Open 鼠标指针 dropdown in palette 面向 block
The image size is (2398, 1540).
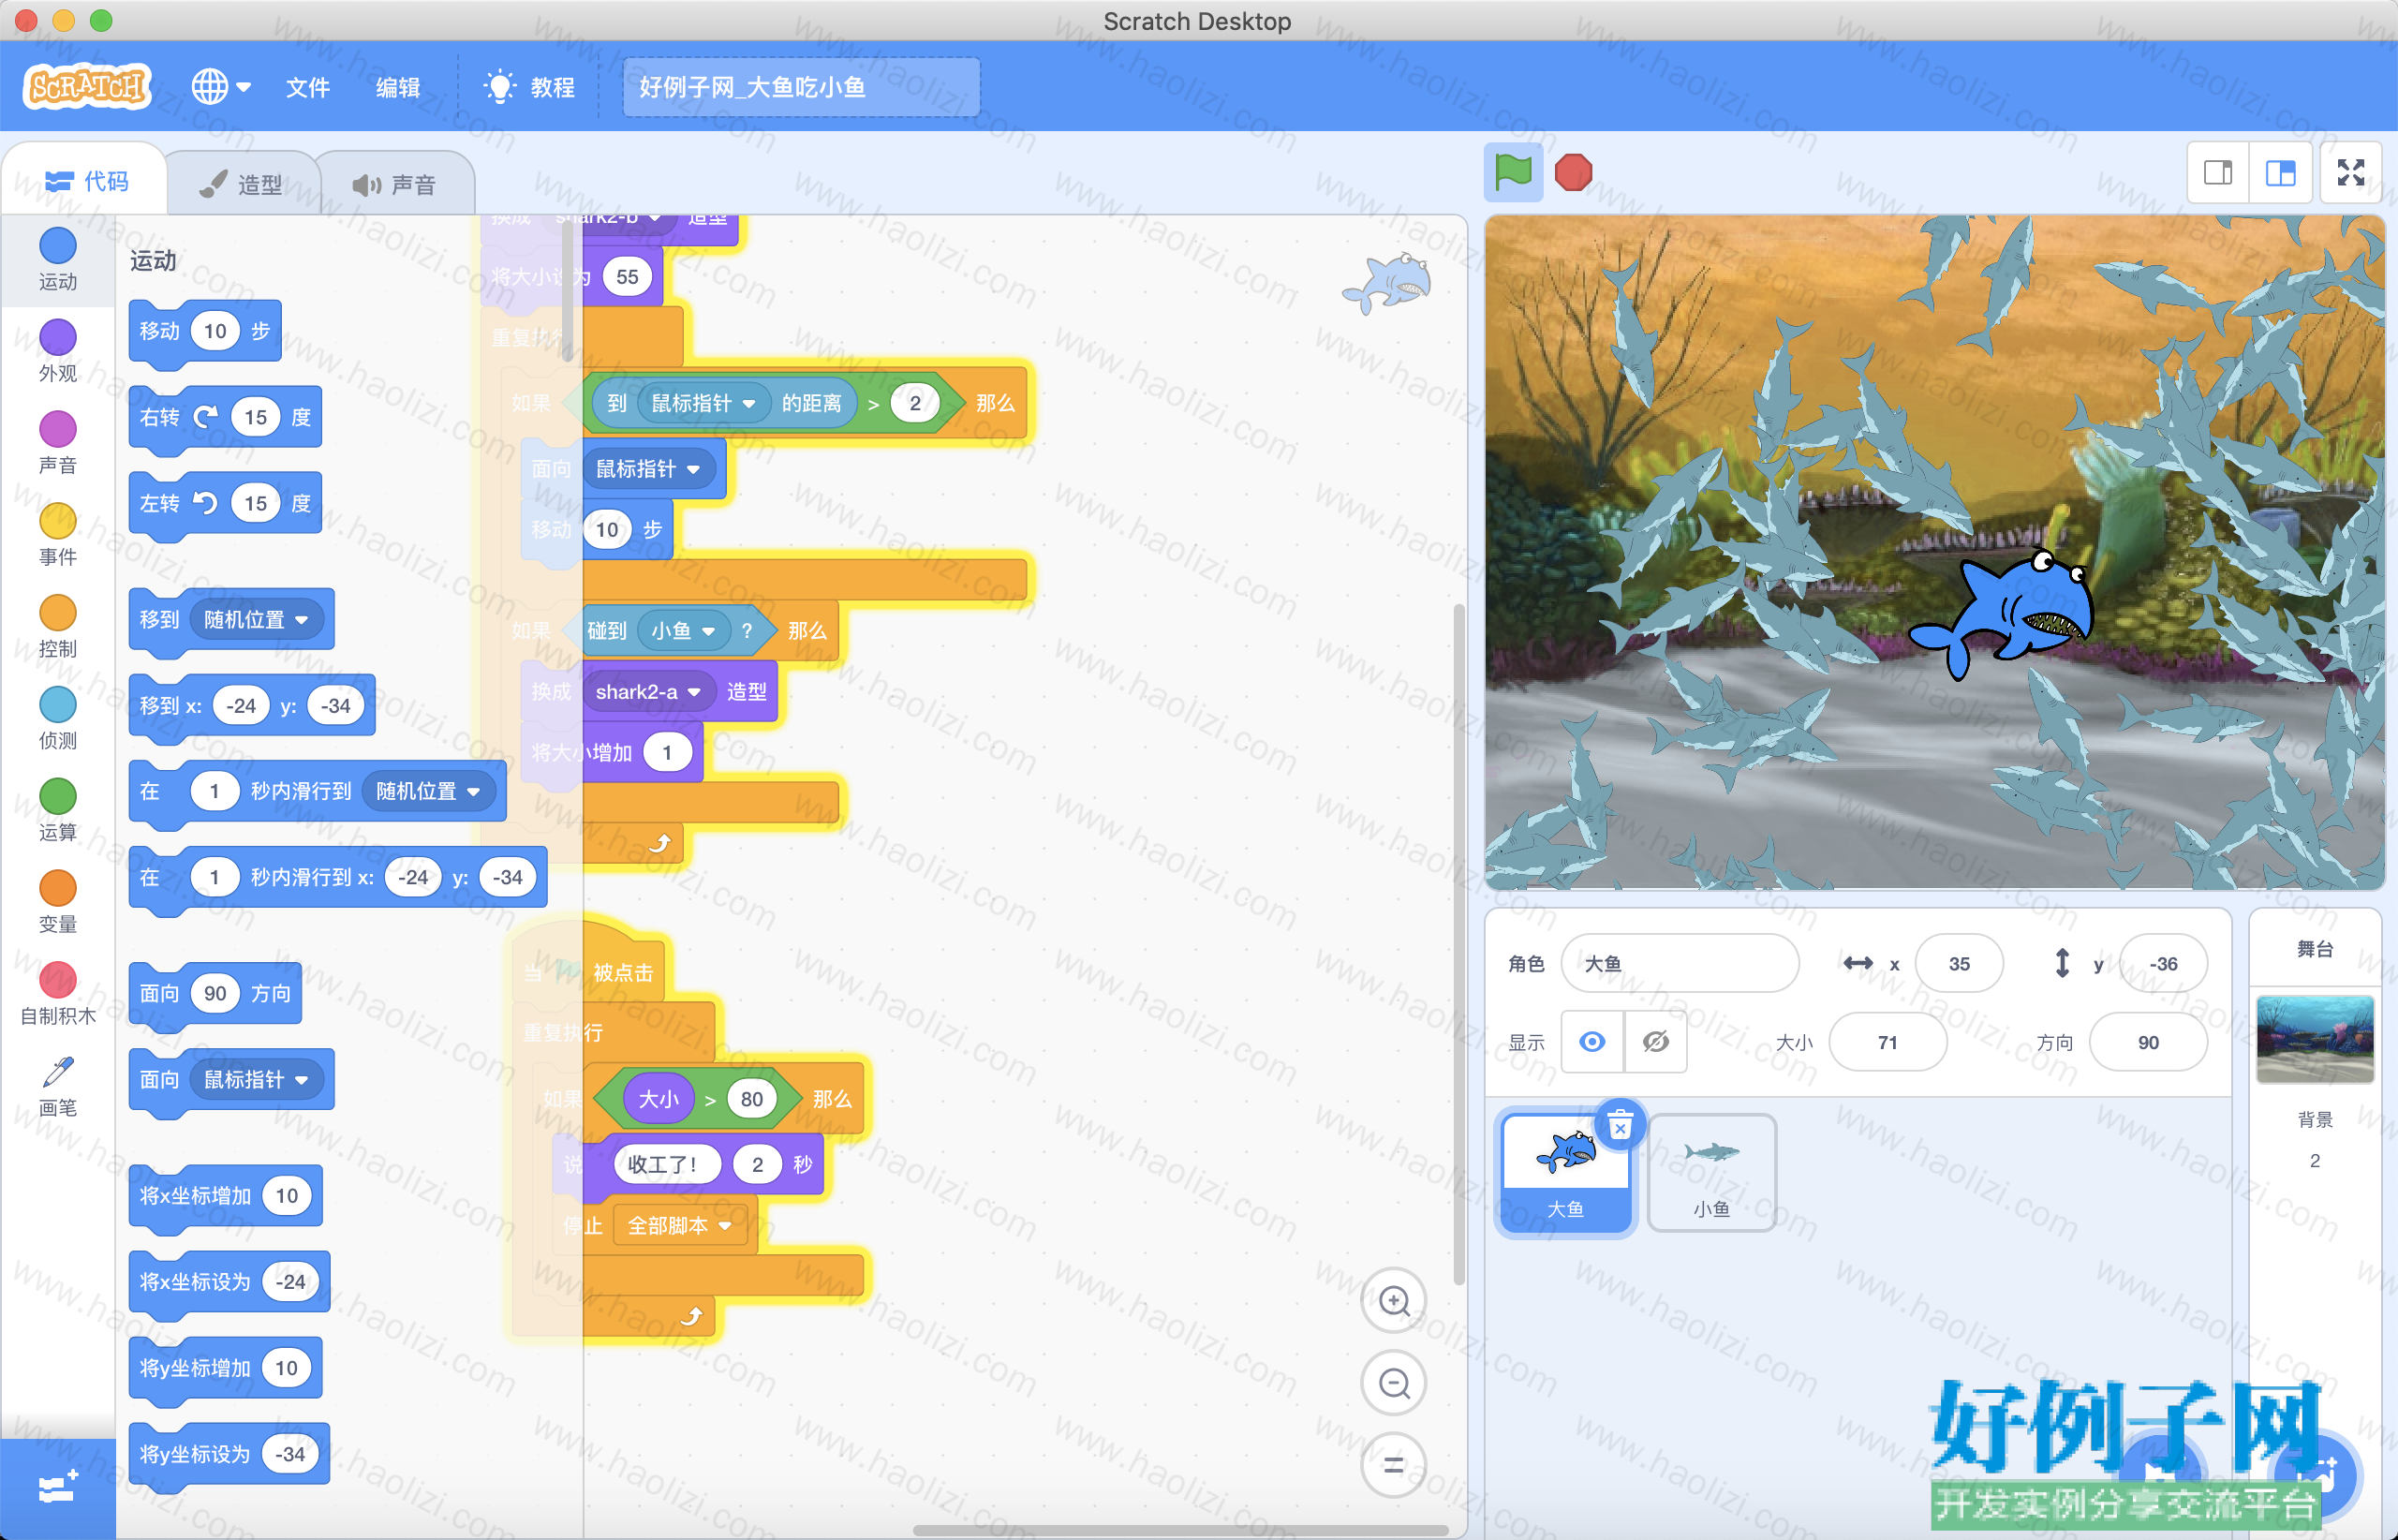(x=256, y=1079)
